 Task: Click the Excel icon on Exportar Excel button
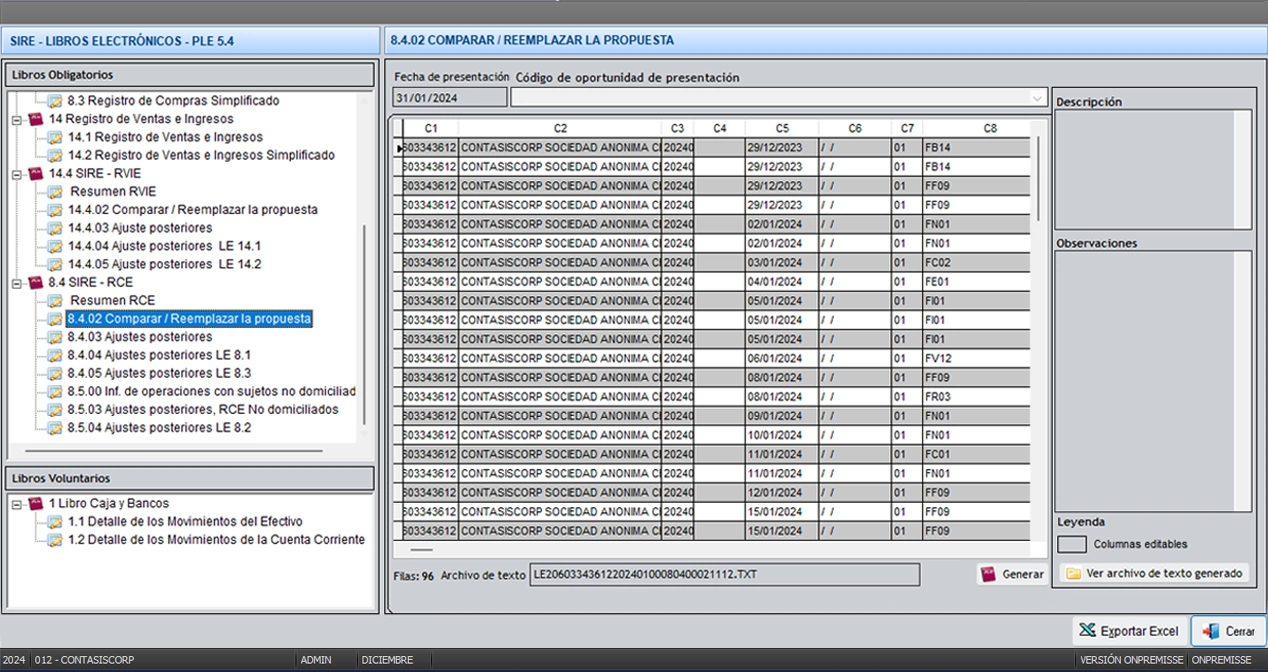[x=1088, y=631]
